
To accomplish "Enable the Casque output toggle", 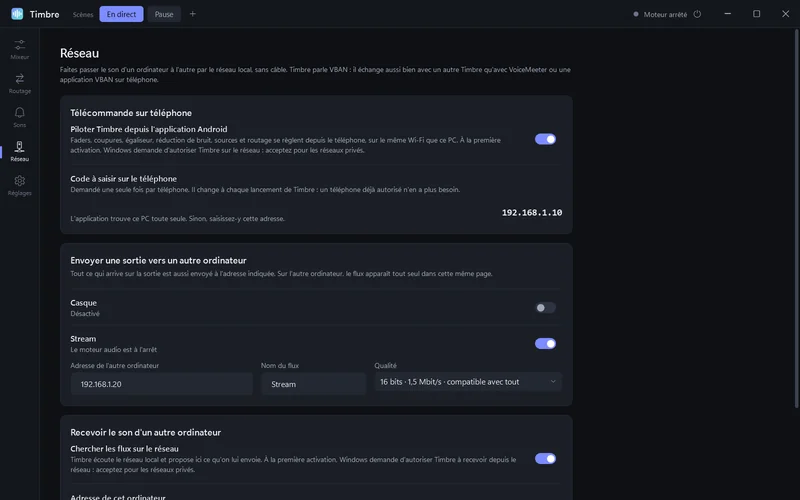I will coord(545,308).
